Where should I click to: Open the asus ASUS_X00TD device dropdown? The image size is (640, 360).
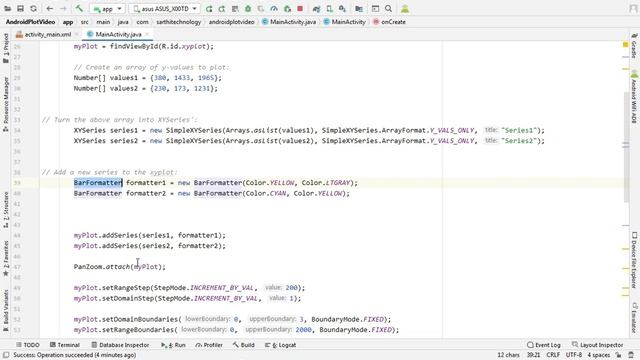click(164, 9)
